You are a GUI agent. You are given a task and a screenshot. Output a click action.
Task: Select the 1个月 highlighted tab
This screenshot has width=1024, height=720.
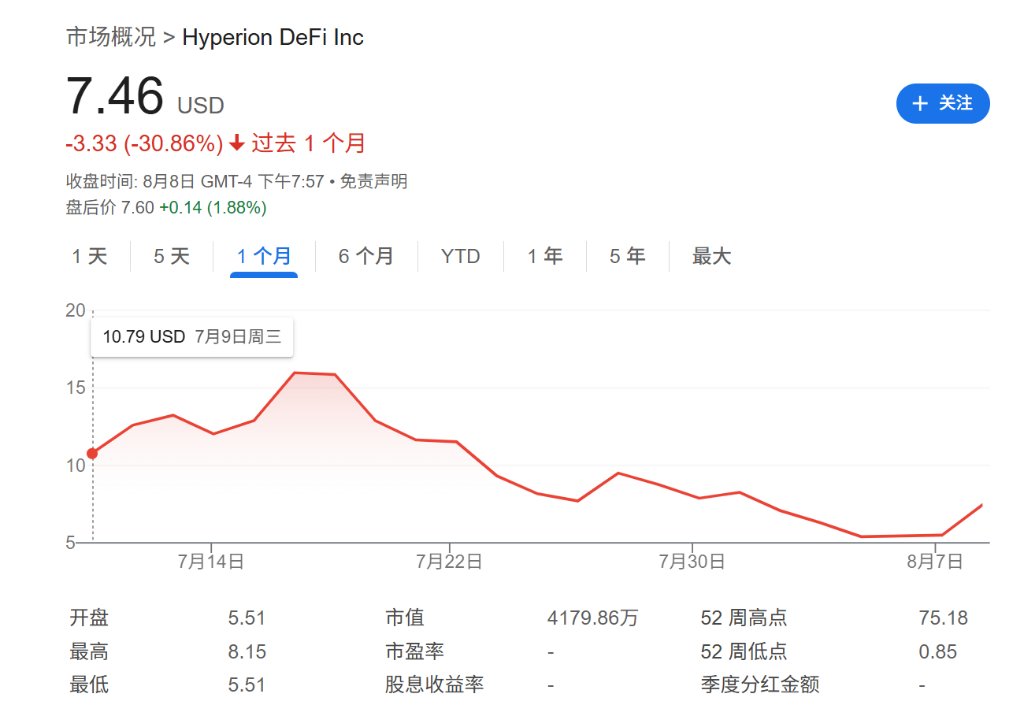pyautogui.click(x=263, y=256)
